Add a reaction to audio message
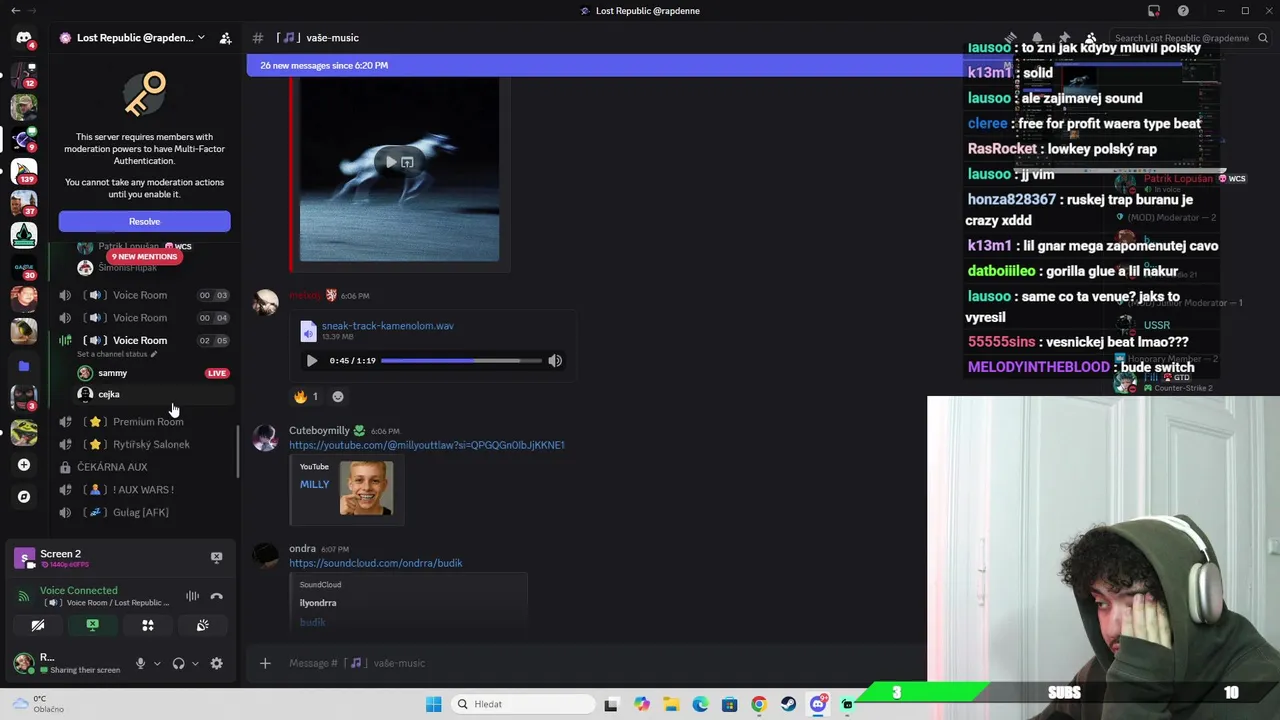Image resolution: width=1280 pixels, height=720 pixels. tap(338, 397)
